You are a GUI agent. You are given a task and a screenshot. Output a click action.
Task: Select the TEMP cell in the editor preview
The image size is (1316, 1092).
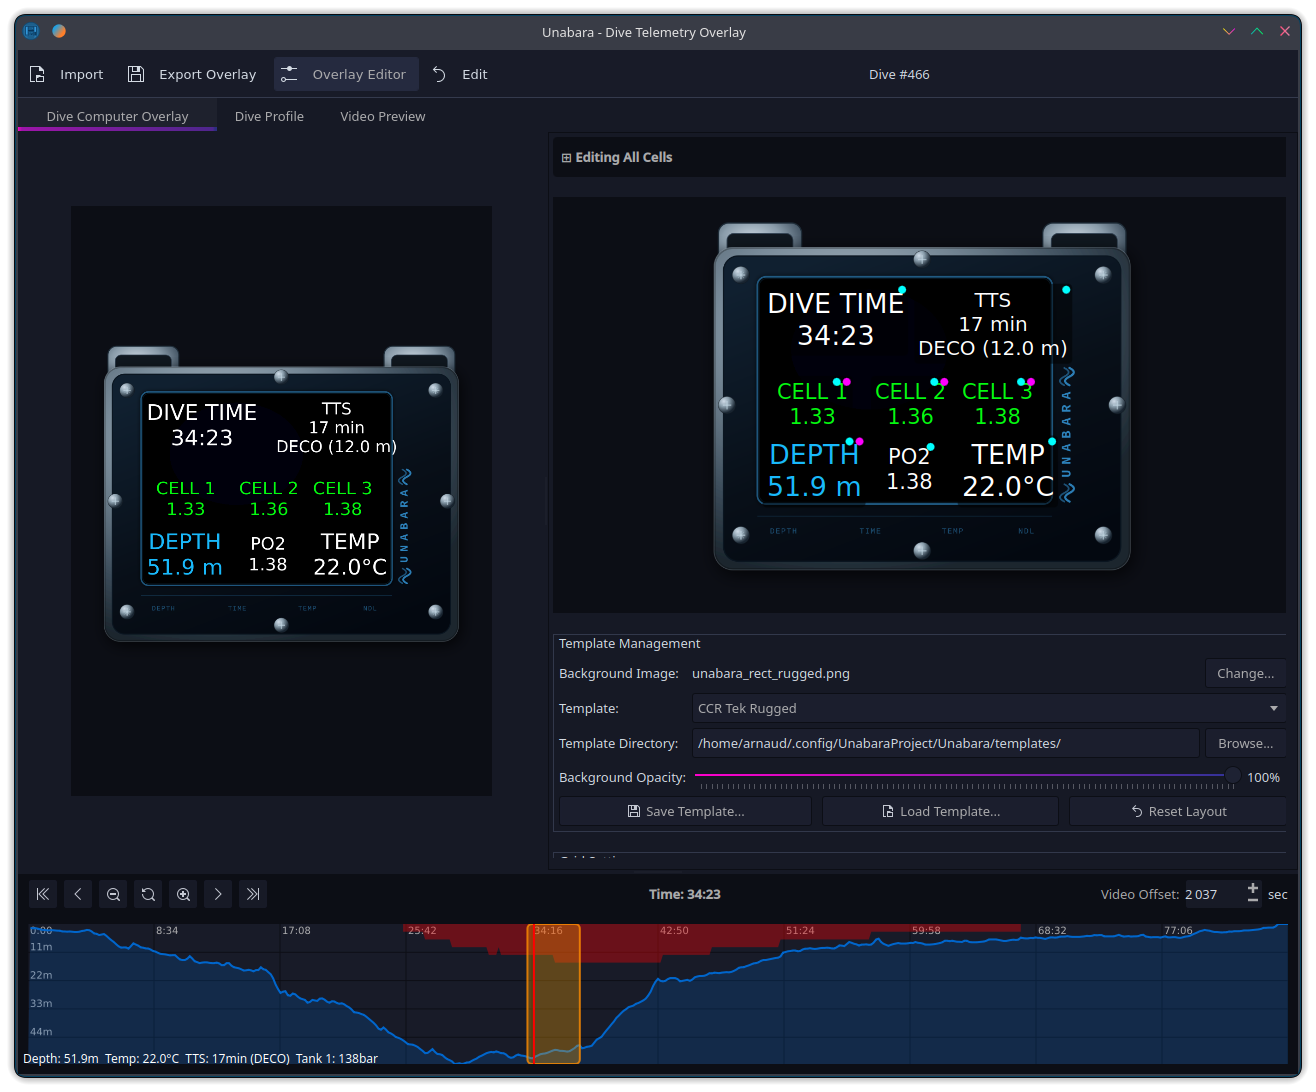coord(1008,470)
